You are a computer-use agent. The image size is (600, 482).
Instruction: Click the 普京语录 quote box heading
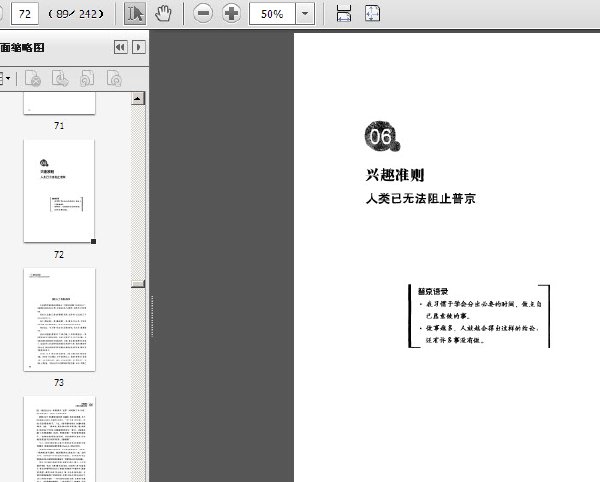click(x=433, y=291)
